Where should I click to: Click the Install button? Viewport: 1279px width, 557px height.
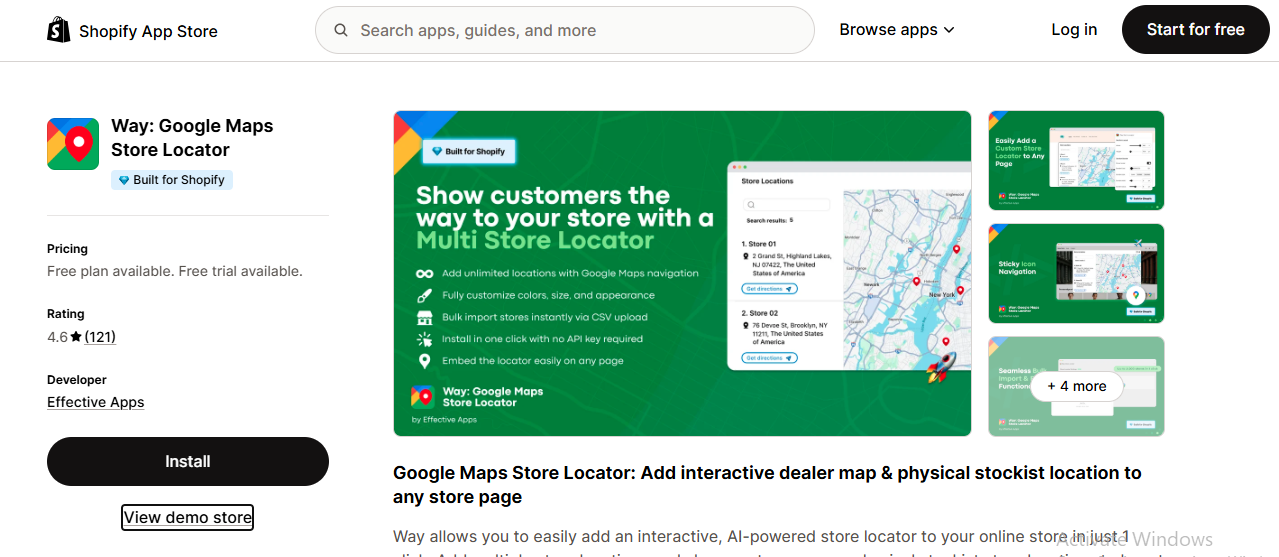pyautogui.click(x=188, y=462)
